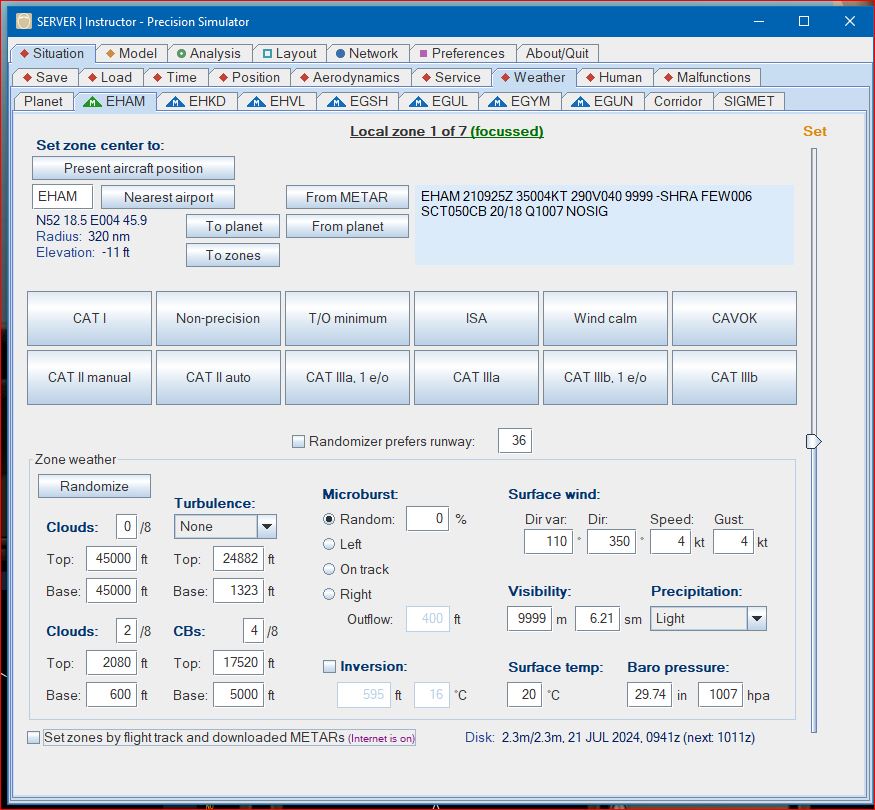The width and height of the screenshot is (875, 810).
Task: Click the Randomize zone weather button
Action: pos(94,486)
